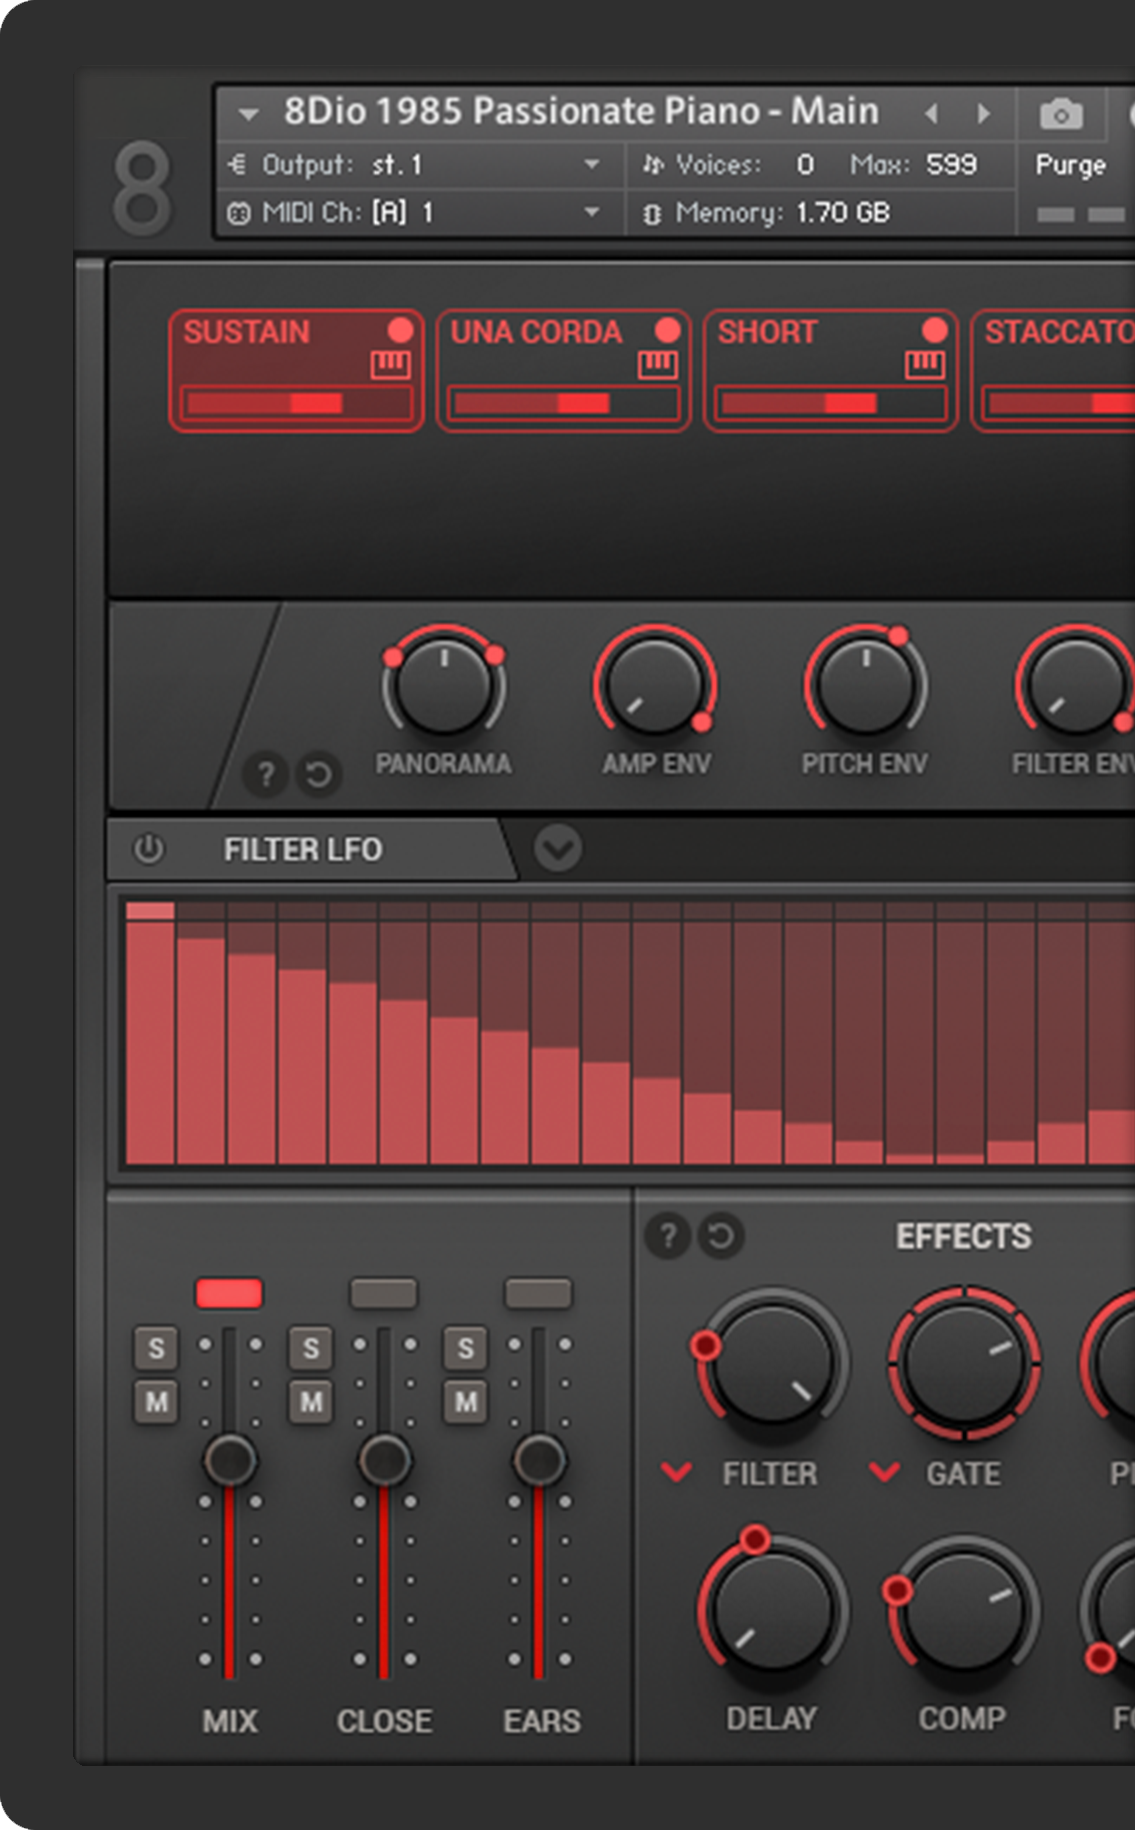Open help for the EFFECTS section
1135x1830 pixels.
(x=668, y=1236)
